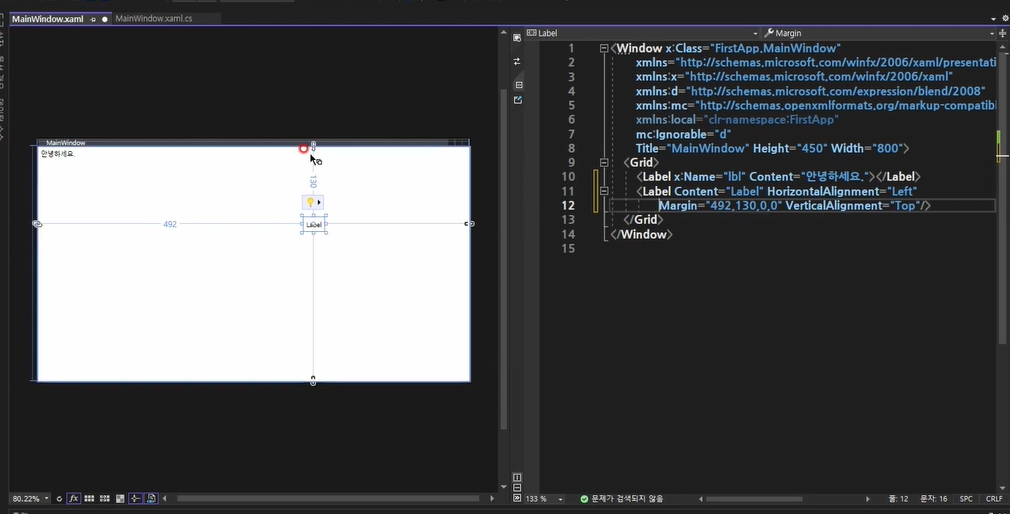Viewport: 1010px width, 514px height.
Task: Click the 492 left margin value in designer
Action: (x=169, y=224)
